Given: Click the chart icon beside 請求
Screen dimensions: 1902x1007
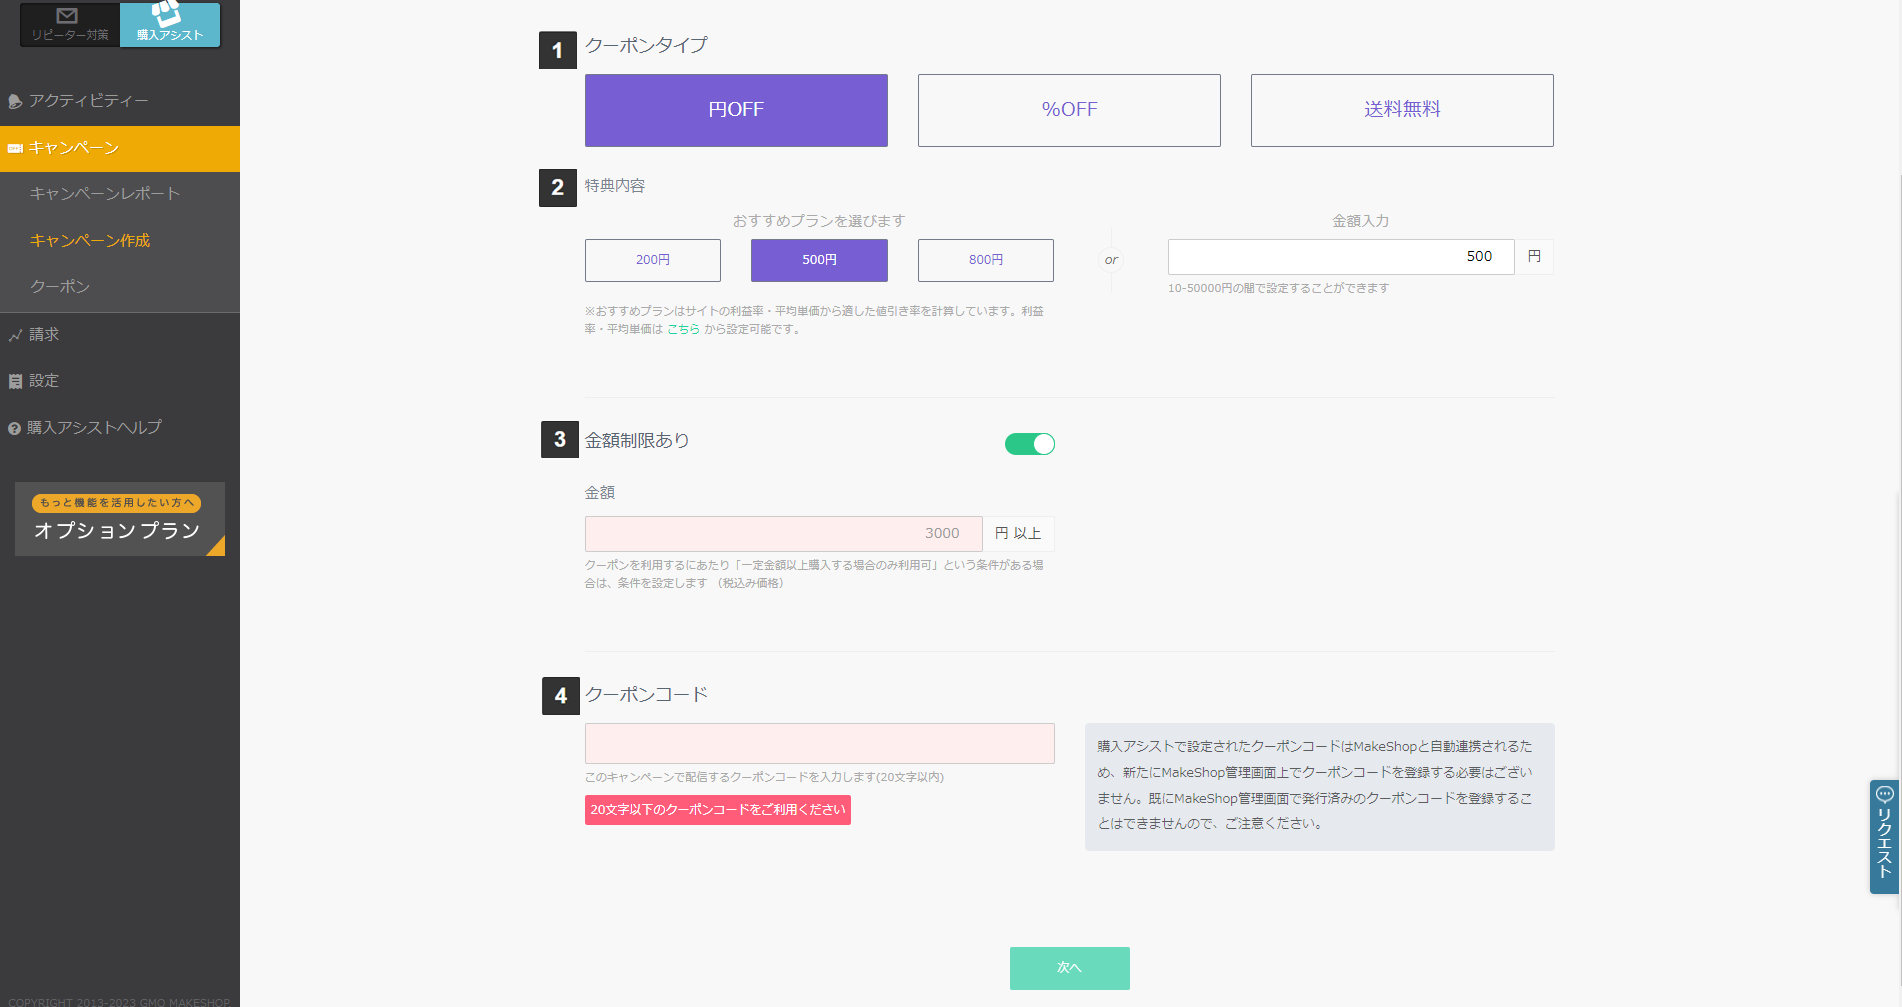Looking at the screenshot, I should pos(15,336).
